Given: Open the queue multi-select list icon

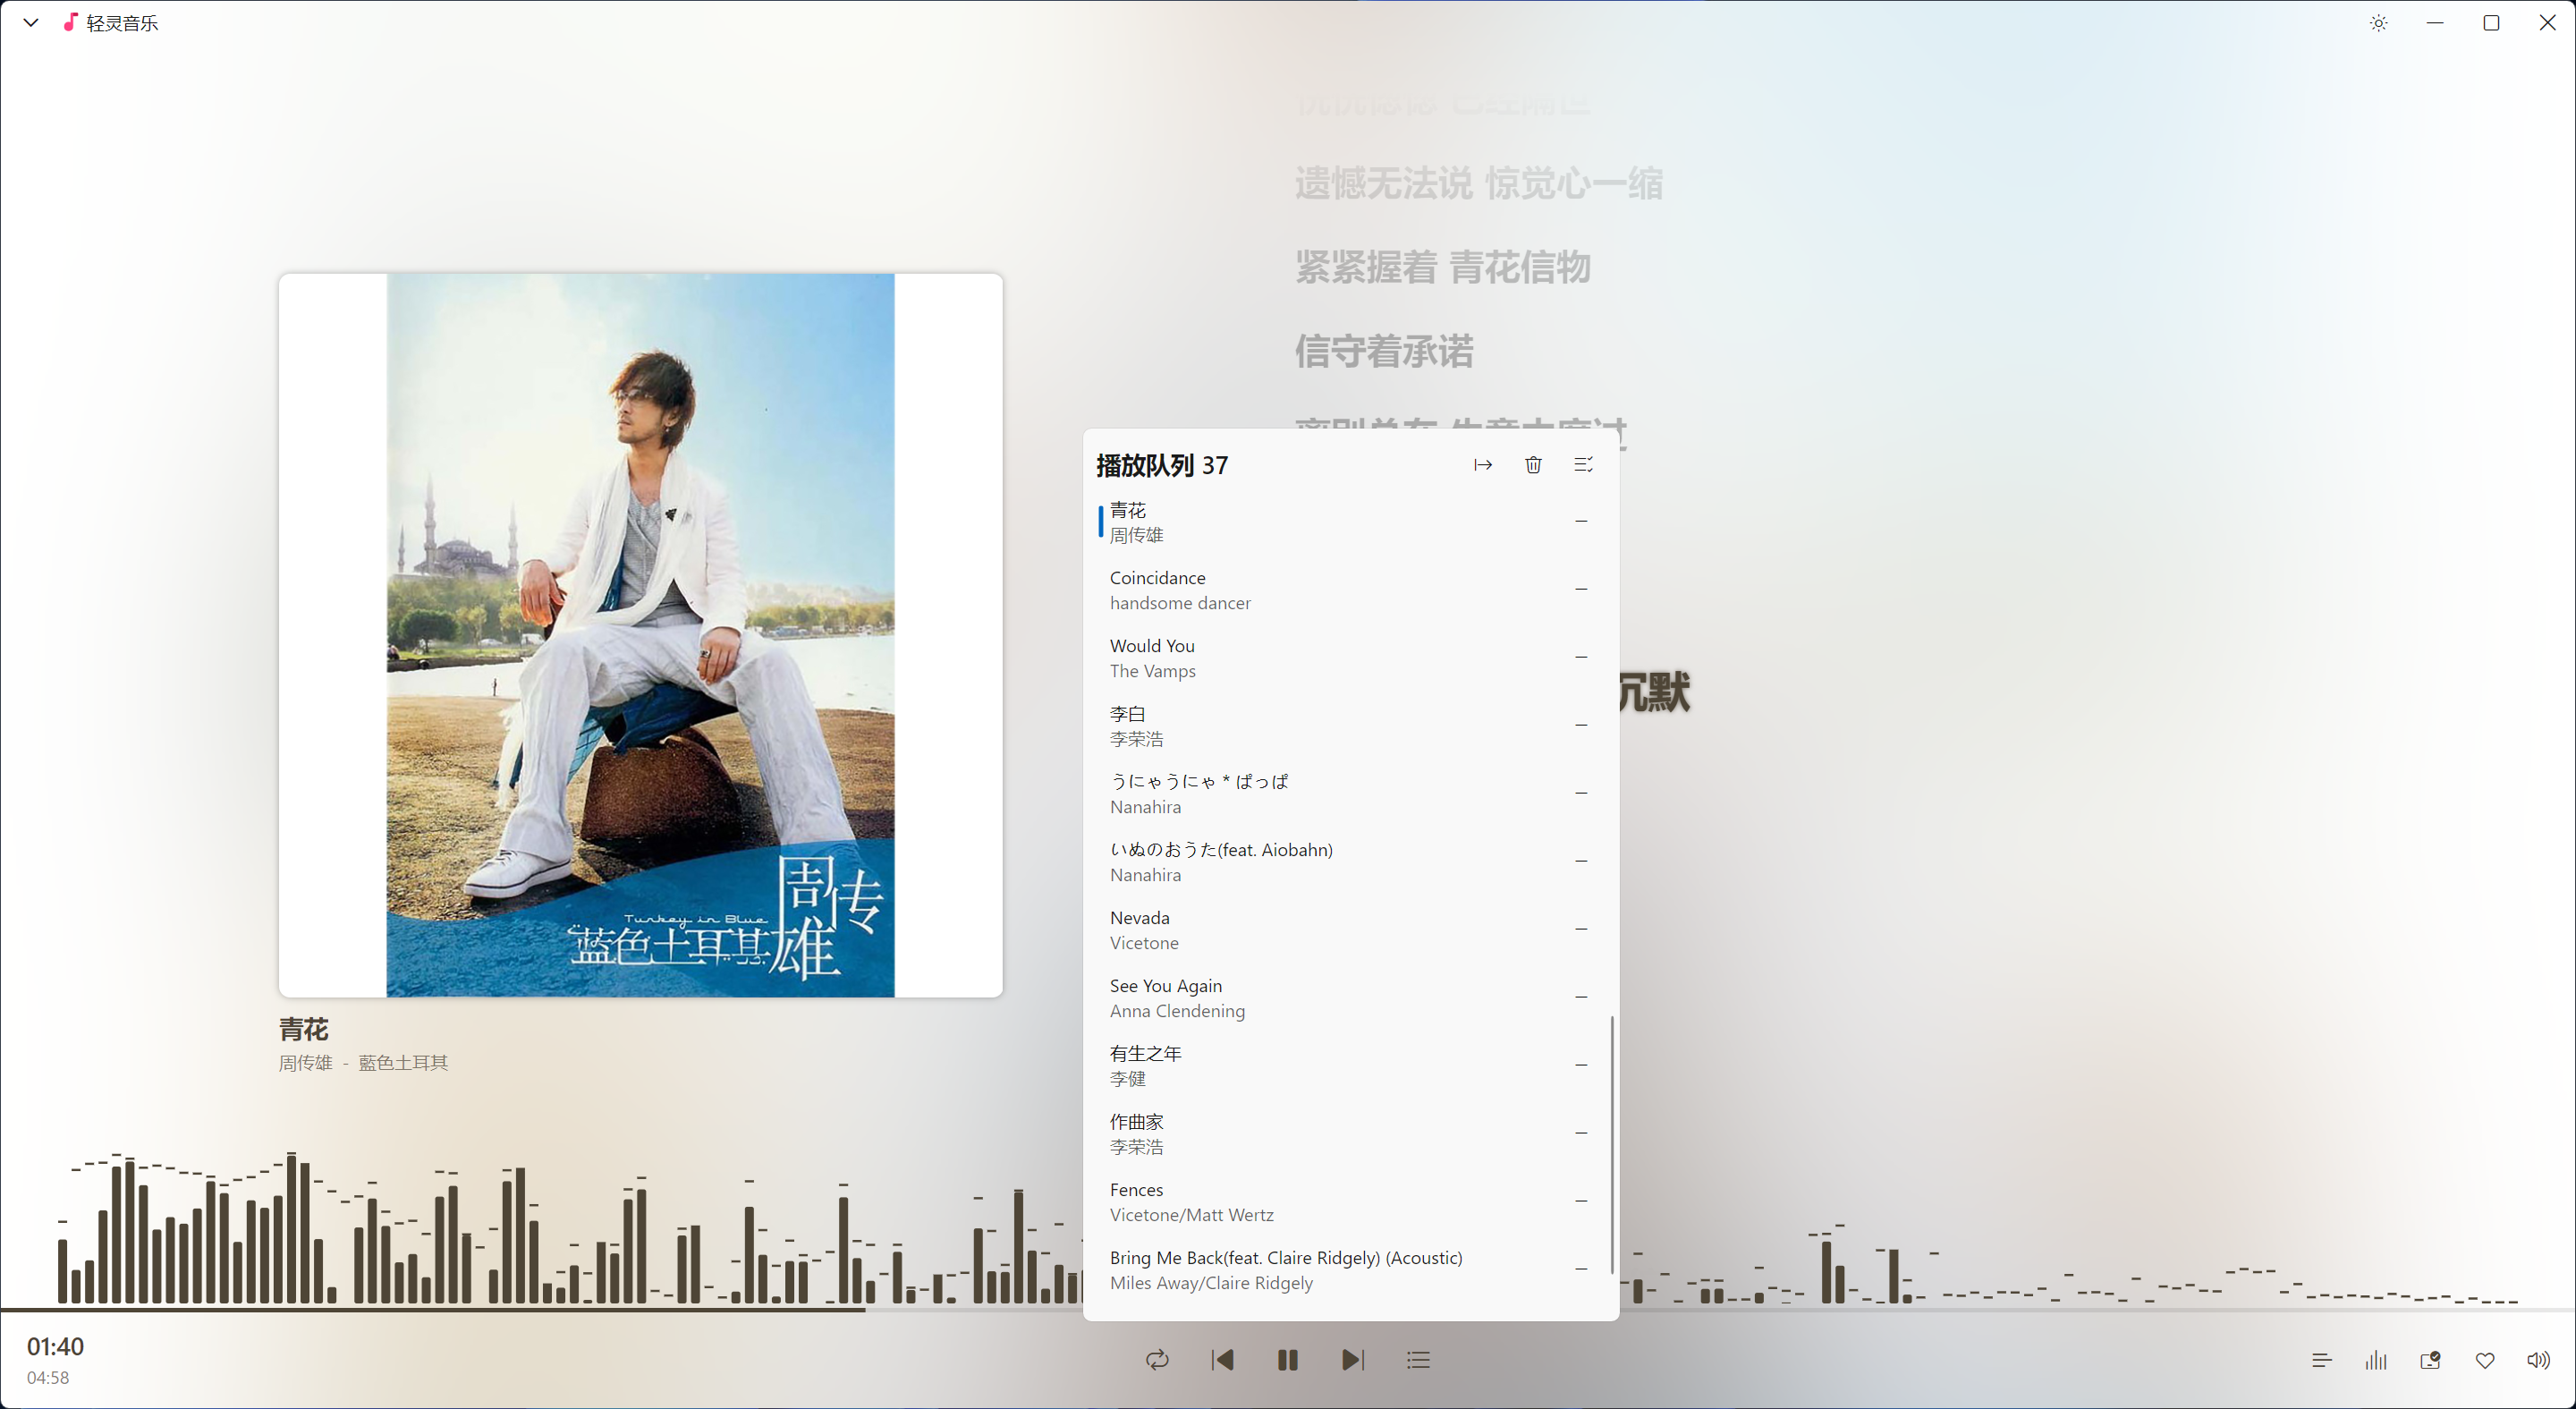Looking at the screenshot, I should pos(1583,465).
